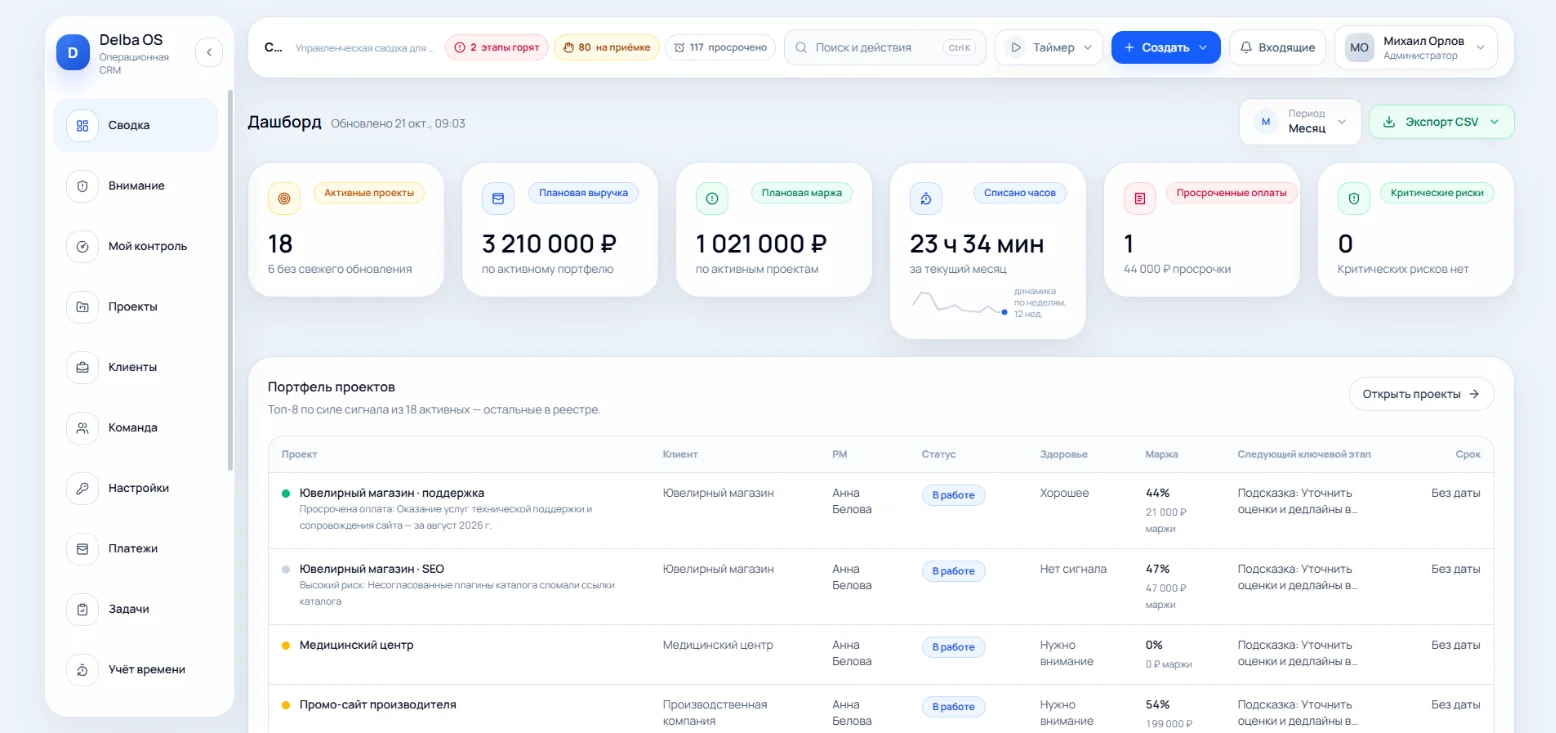Click the Команда people icon
1556x733 pixels.
click(x=82, y=428)
